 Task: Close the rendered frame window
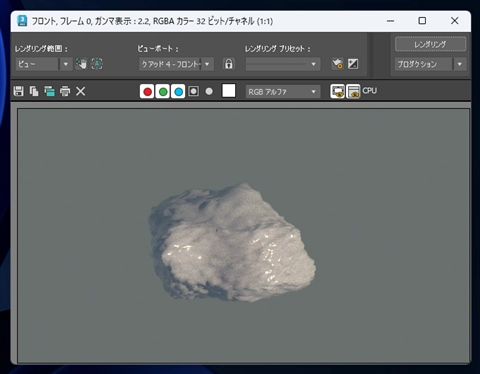tap(454, 21)
